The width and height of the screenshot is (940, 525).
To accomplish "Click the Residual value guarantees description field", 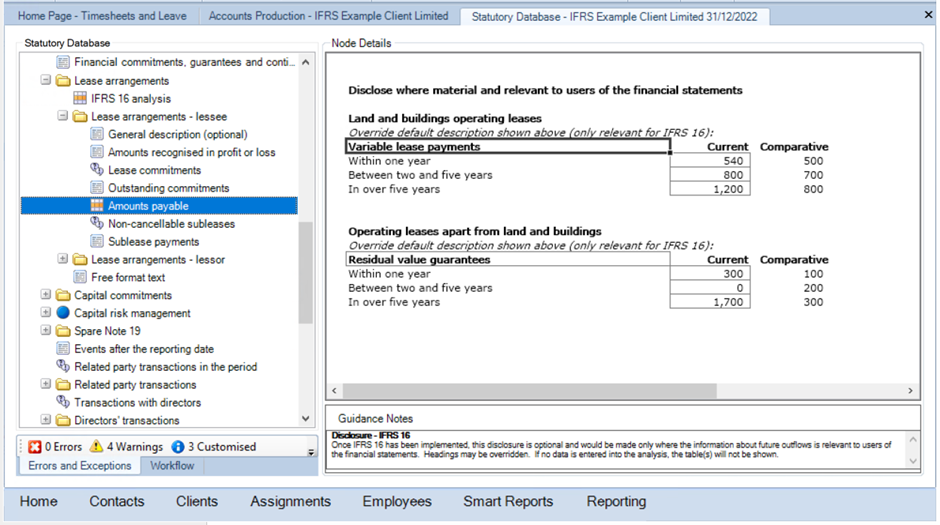I will point(508,260).
